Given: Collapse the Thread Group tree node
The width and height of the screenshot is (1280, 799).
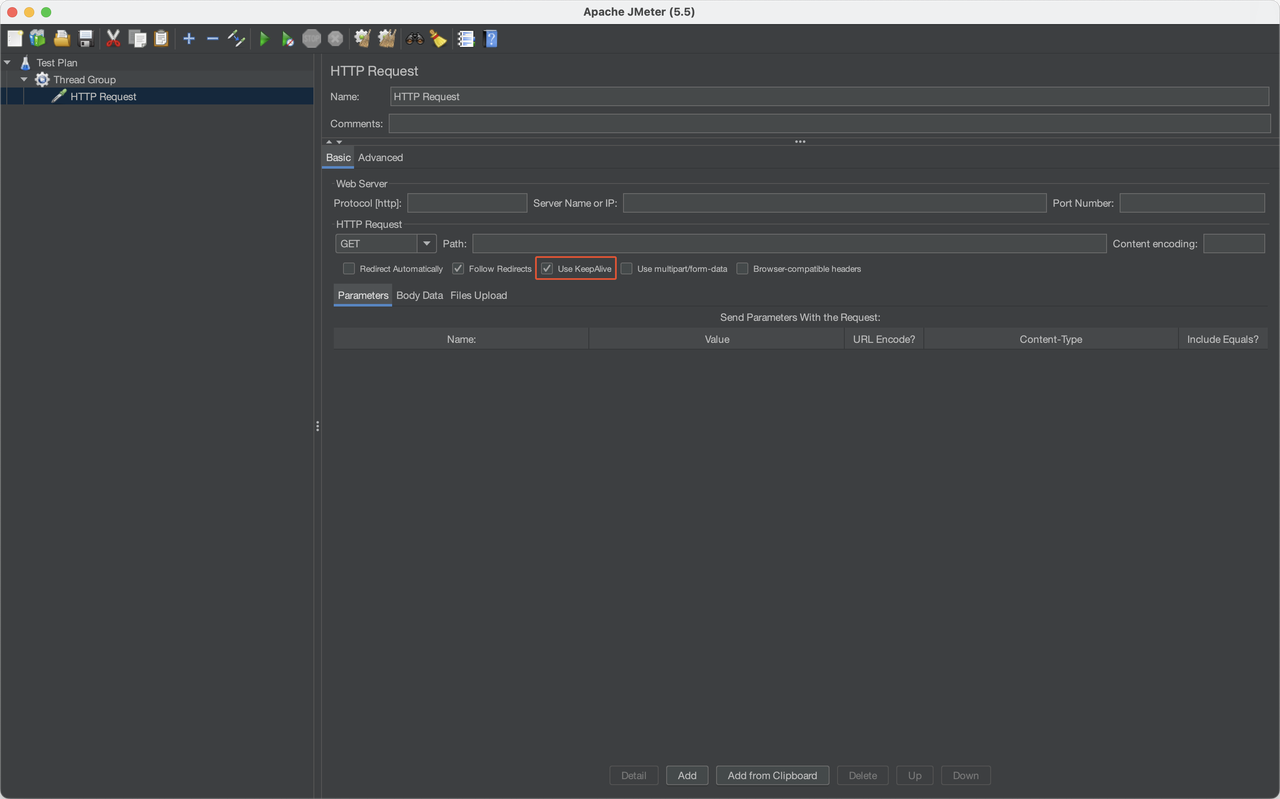Looking at the screenshot, I should (24, 79).
